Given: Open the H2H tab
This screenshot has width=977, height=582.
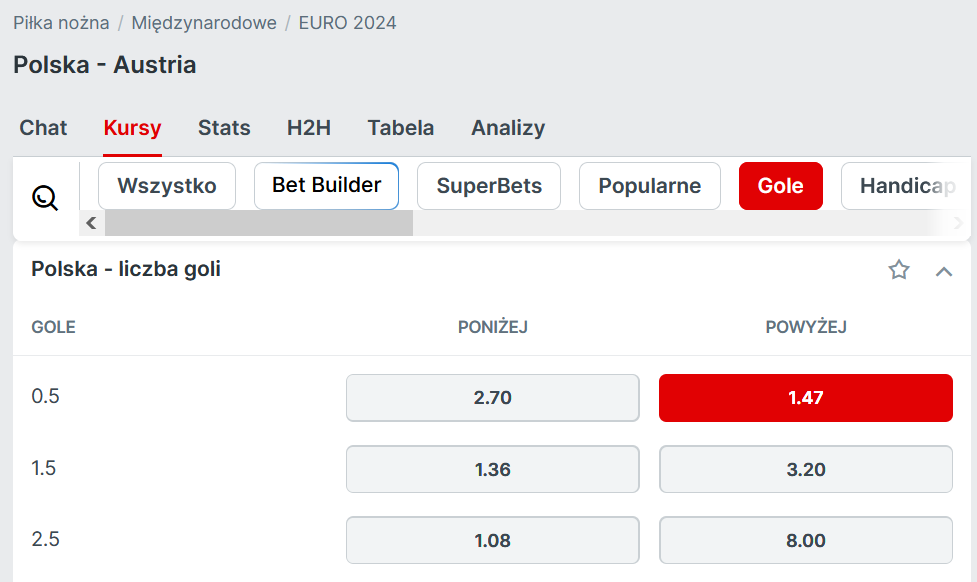Looking at the screenshot, I should coord(309,128).
